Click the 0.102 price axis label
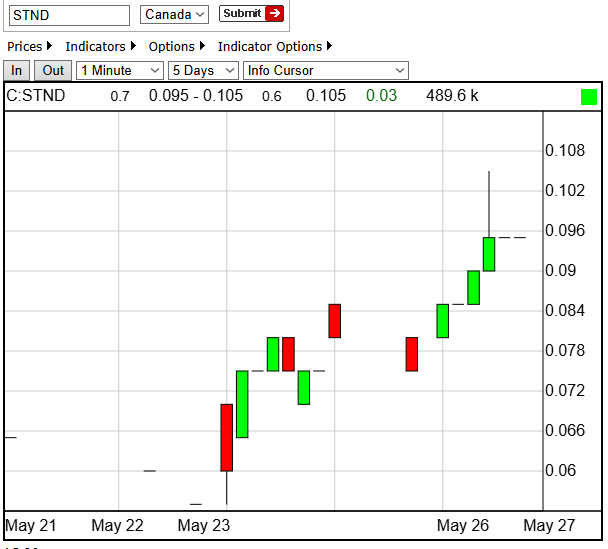 tap(565, 191)
